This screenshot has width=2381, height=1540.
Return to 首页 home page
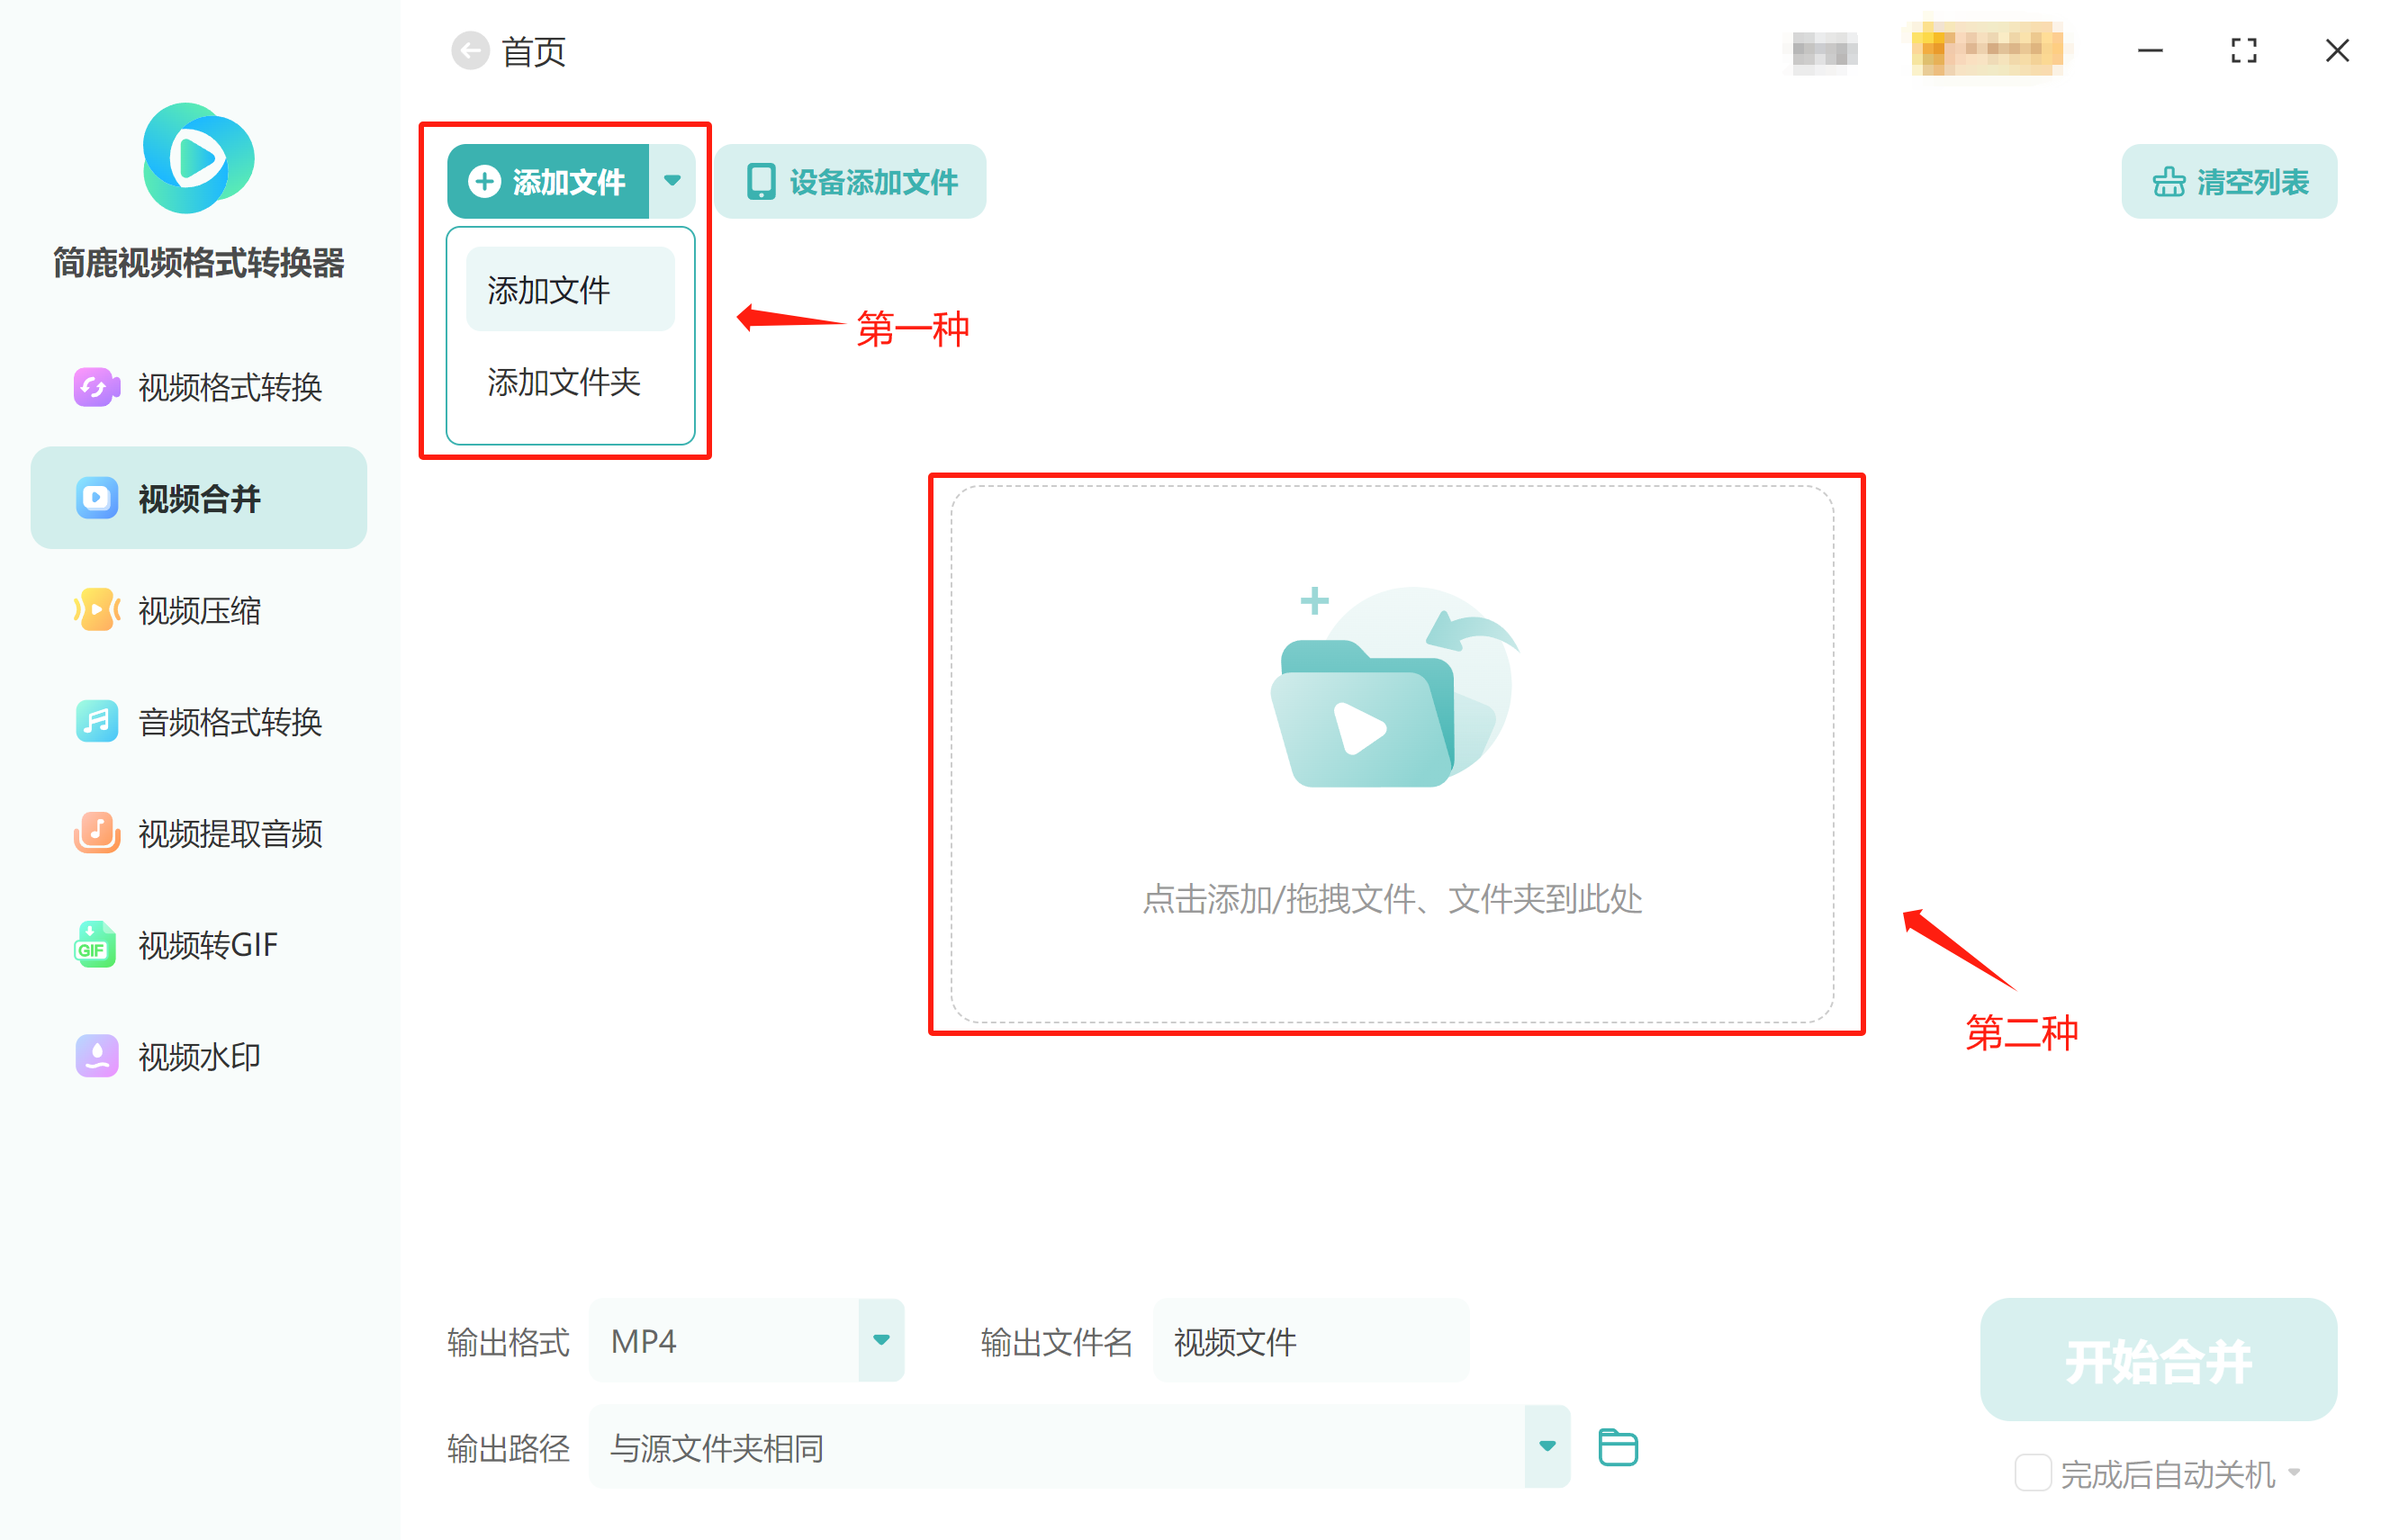(533, 51)
